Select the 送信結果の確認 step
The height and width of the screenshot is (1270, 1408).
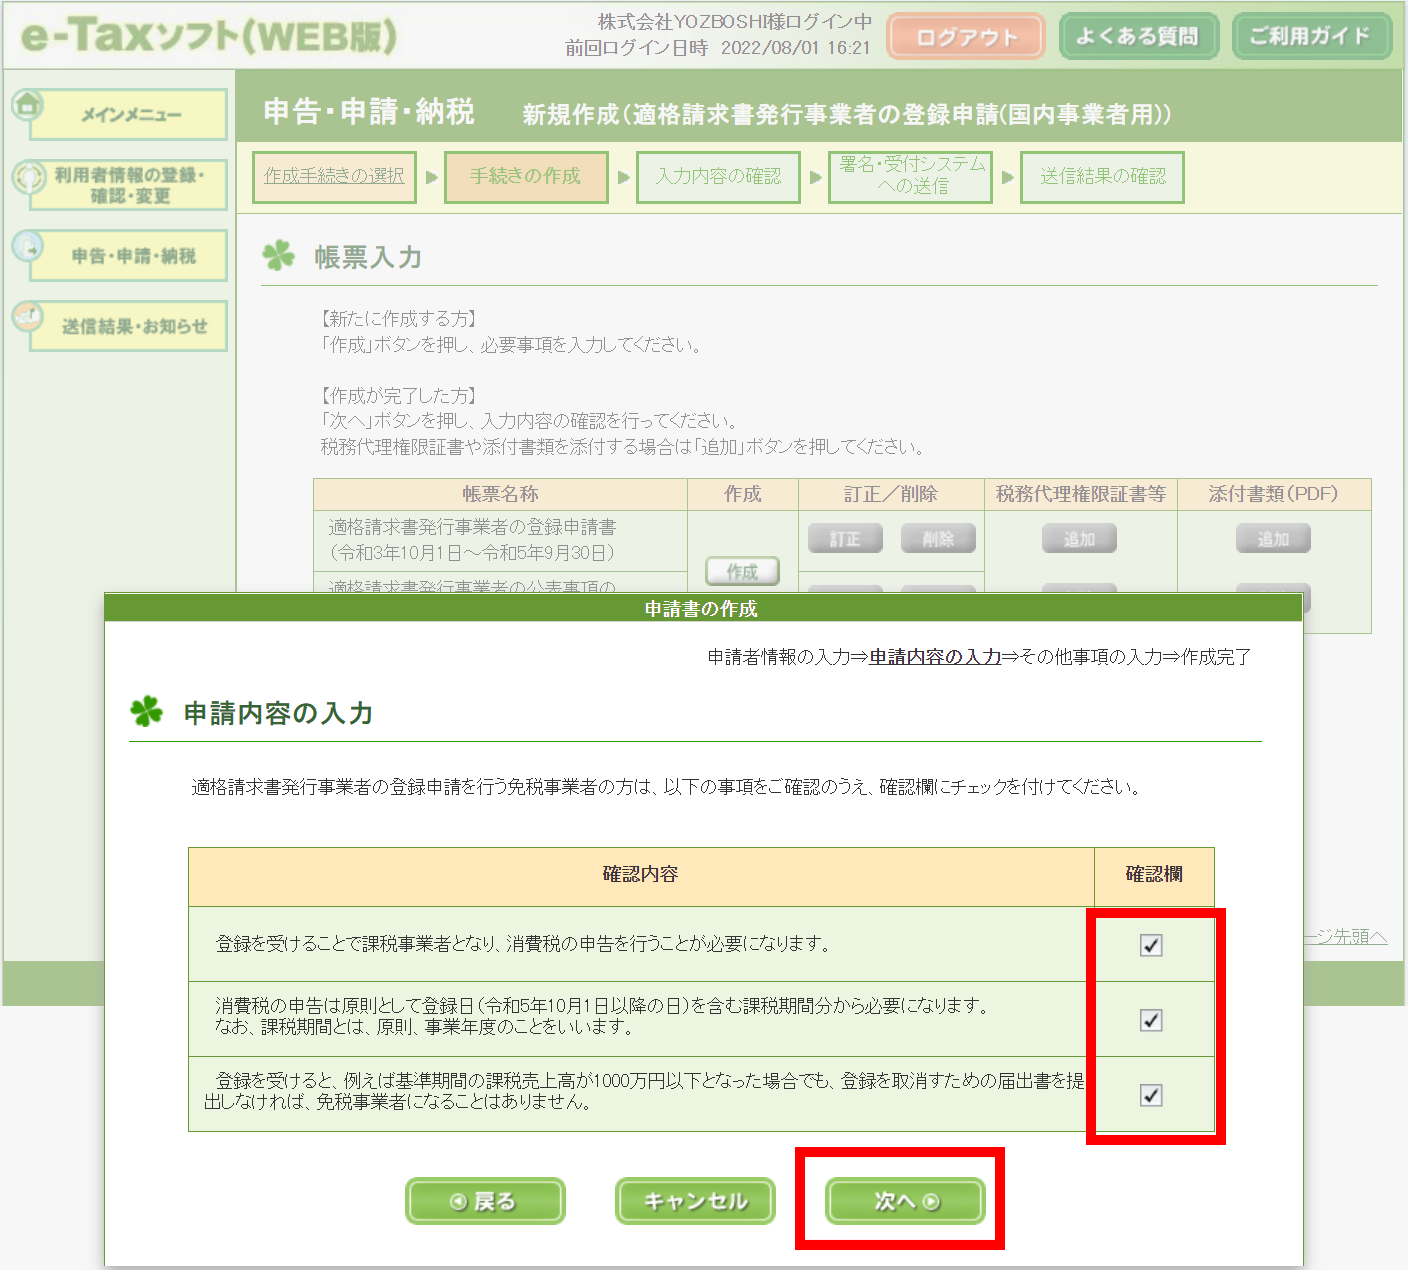[1102, 177]
